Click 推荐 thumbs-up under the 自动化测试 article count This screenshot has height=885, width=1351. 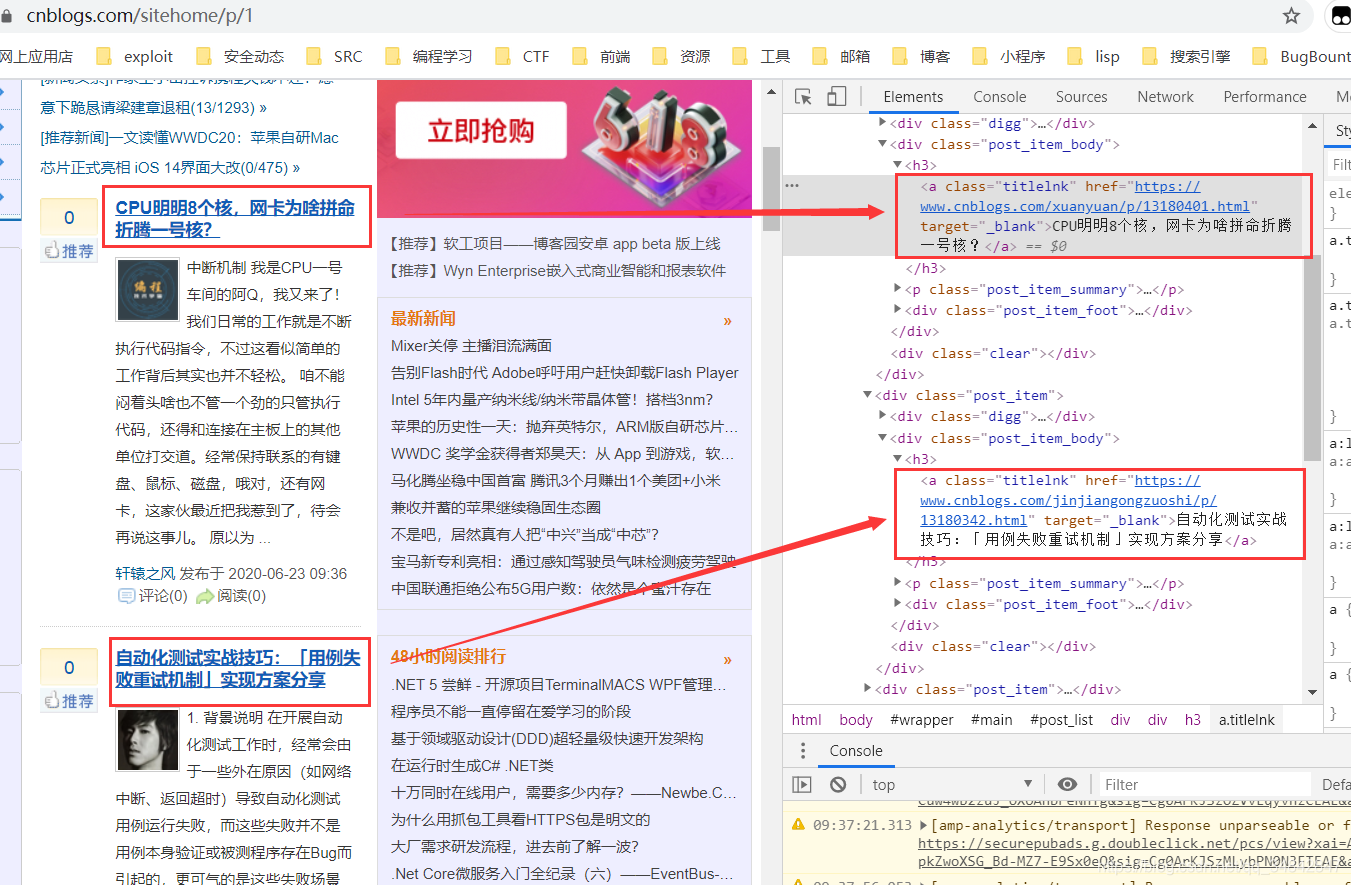point(69,701)
